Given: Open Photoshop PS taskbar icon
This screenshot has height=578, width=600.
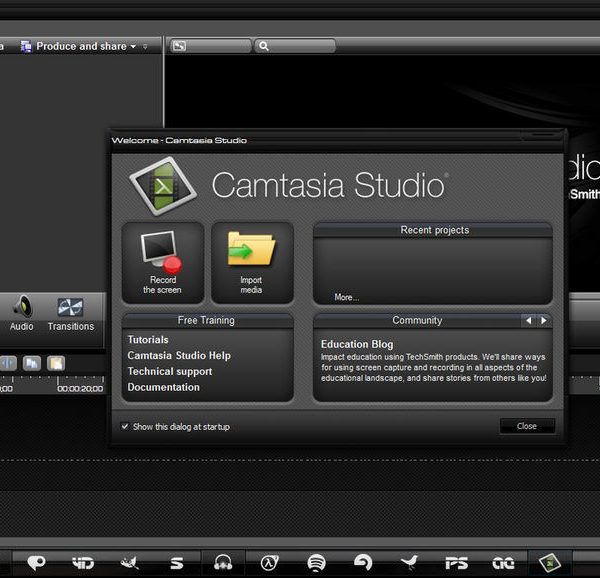Looking at the screenshot, I should point(457,563).
